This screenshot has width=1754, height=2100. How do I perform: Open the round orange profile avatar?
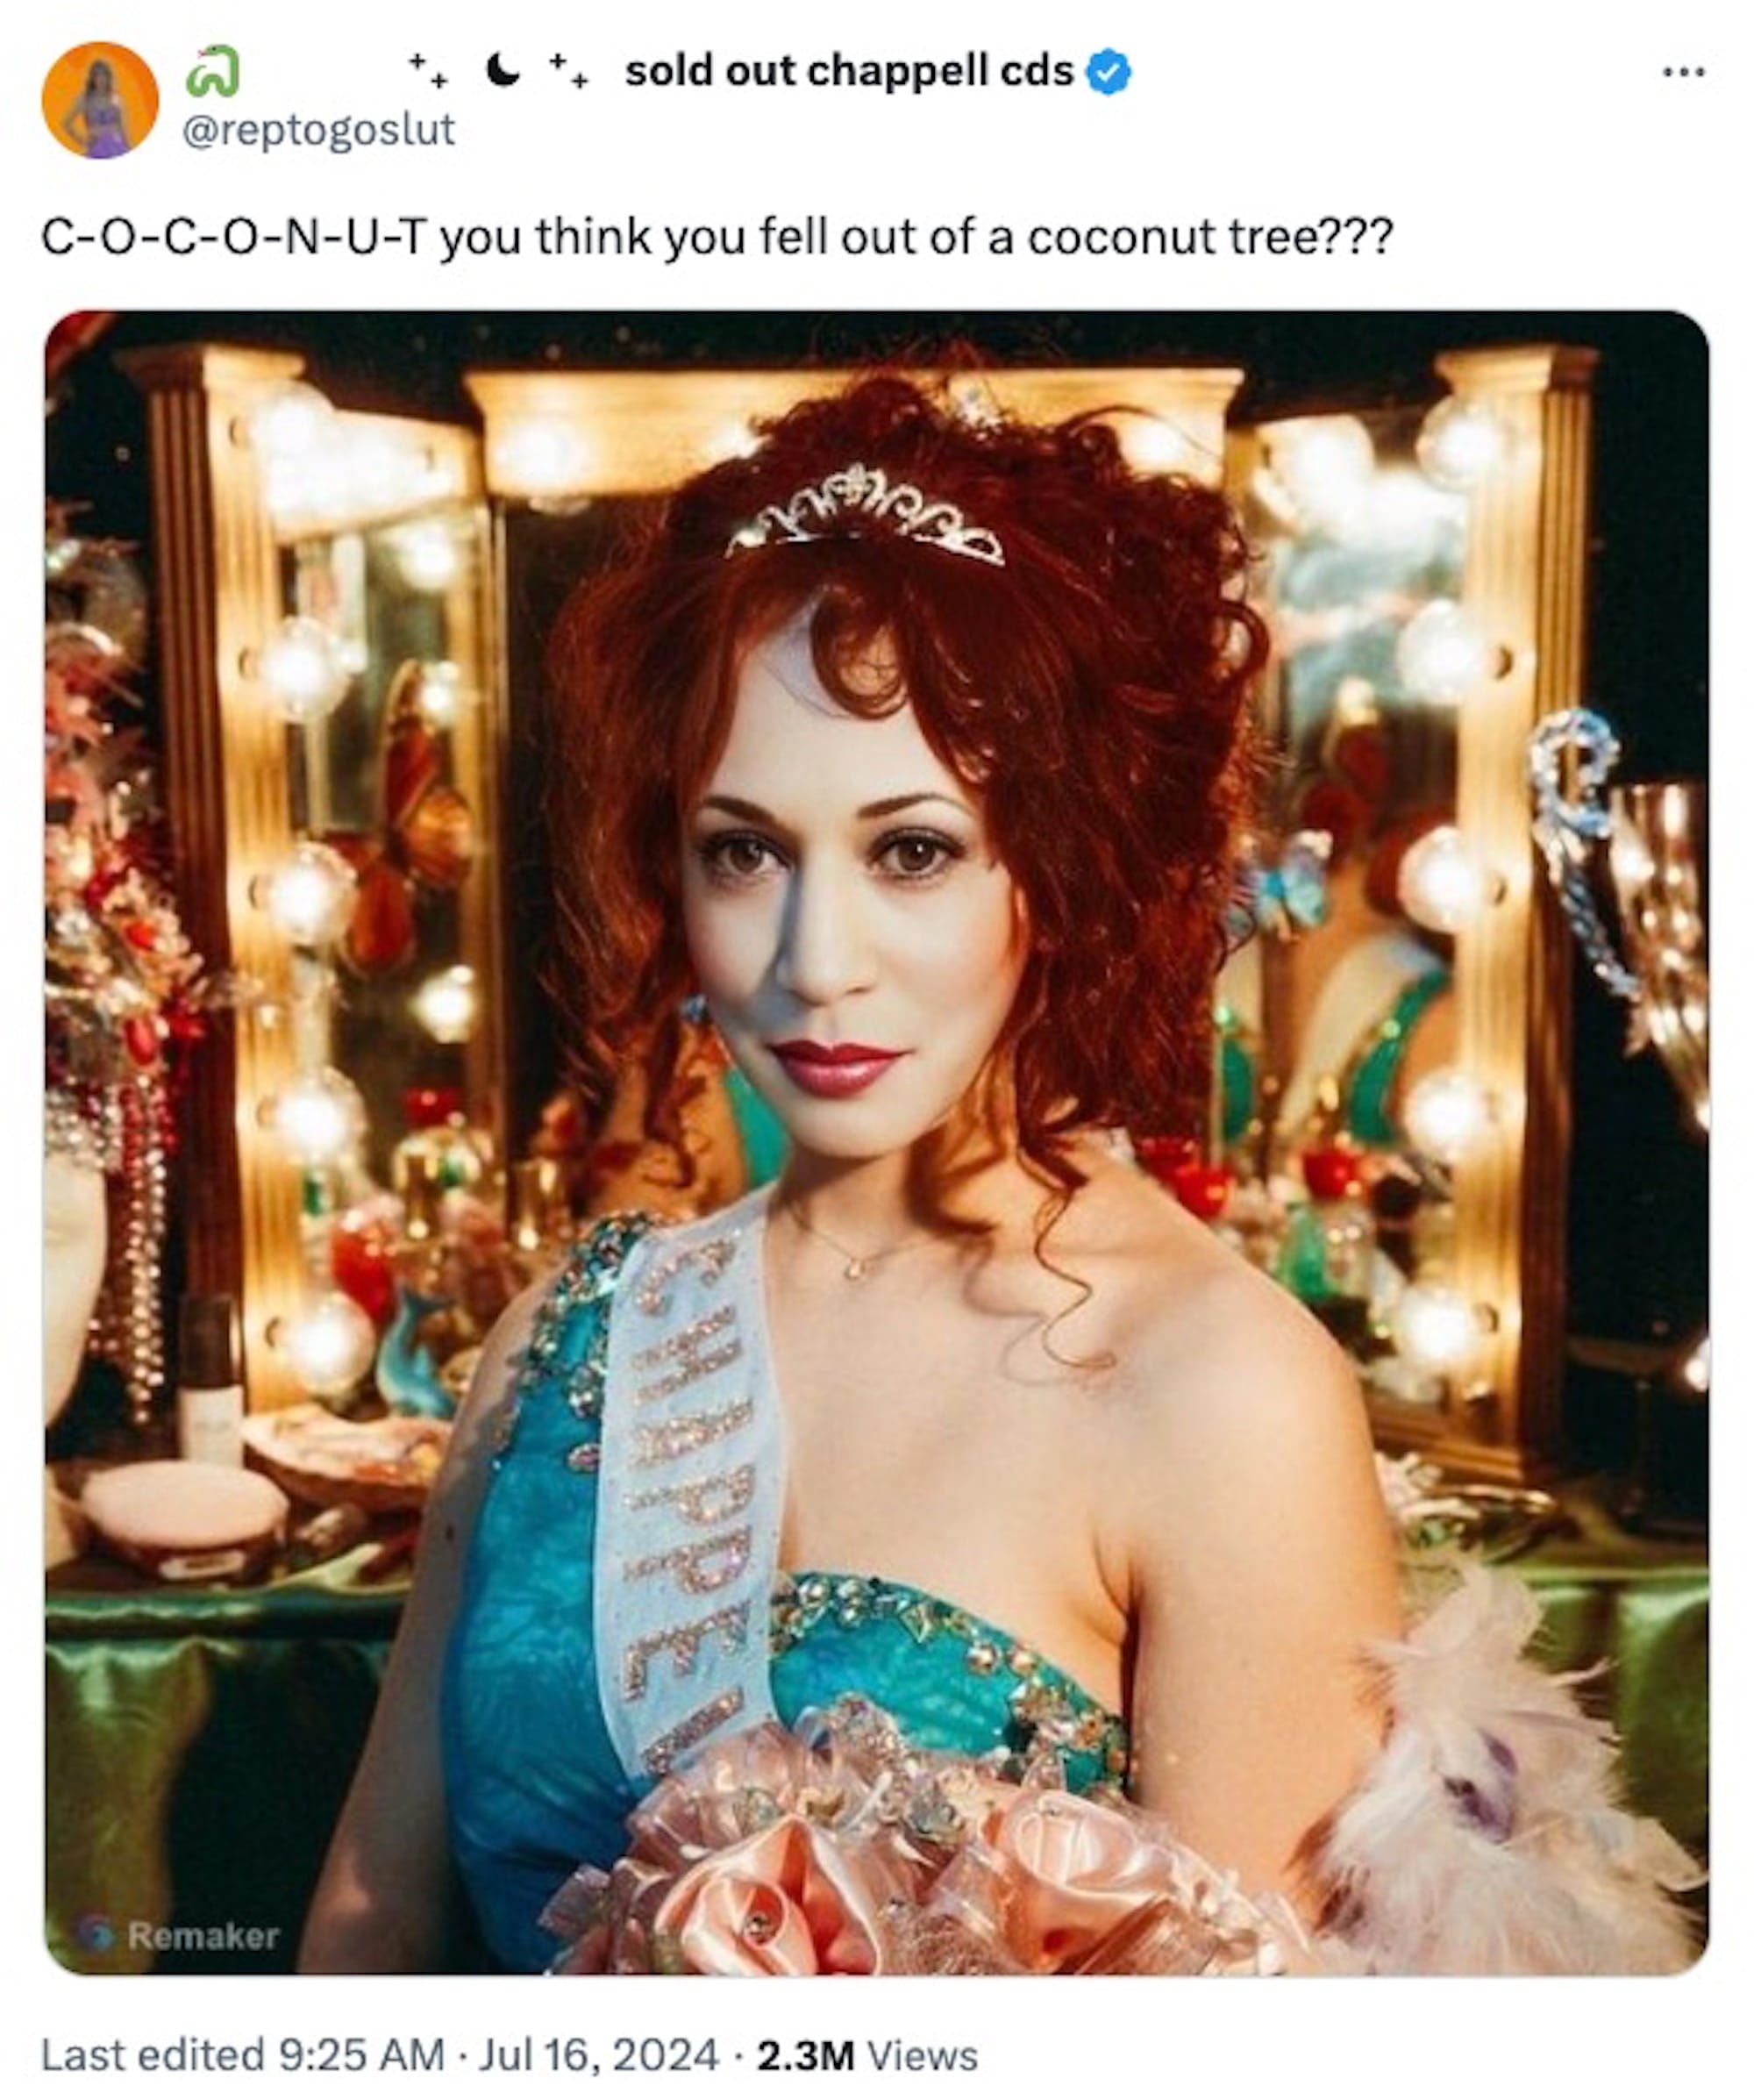pos(100,100)
